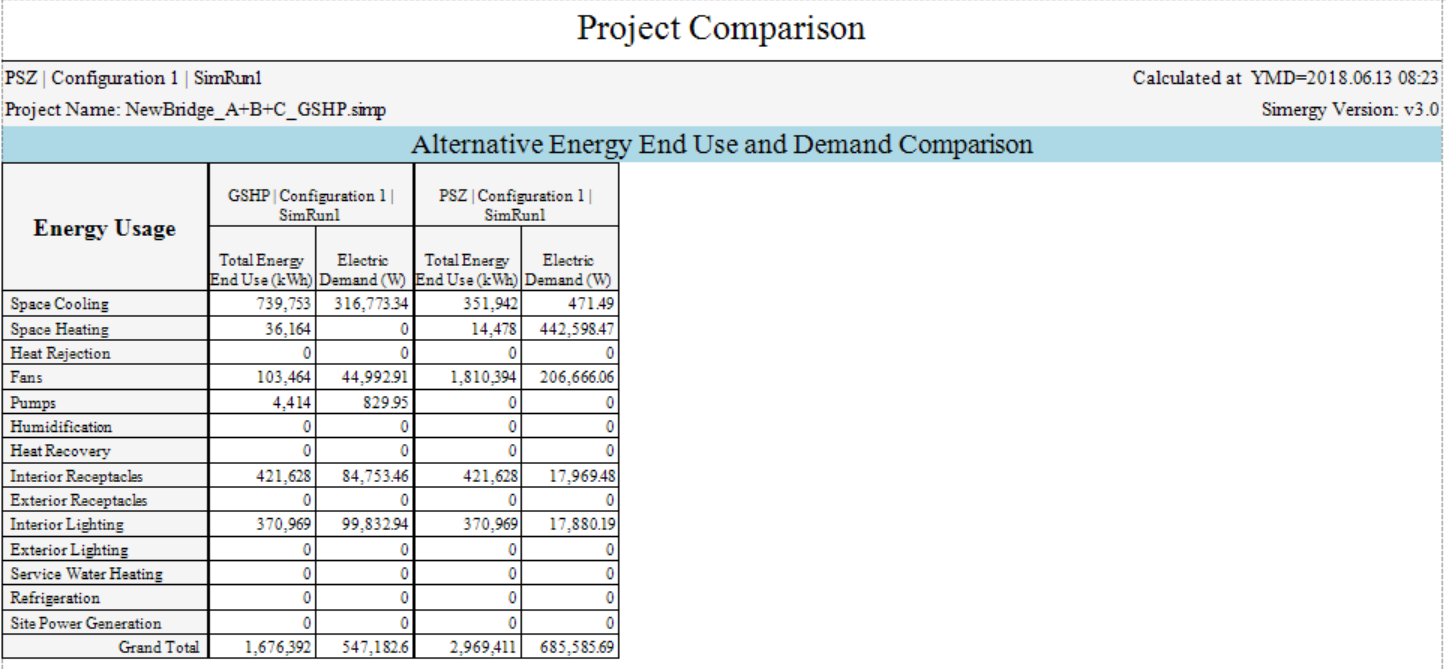The image size is (1447, 669).
Task: Click the PSZ Configuration 1 SimRun1 table header
Action: pyautogui.click(x=515, y=205)
